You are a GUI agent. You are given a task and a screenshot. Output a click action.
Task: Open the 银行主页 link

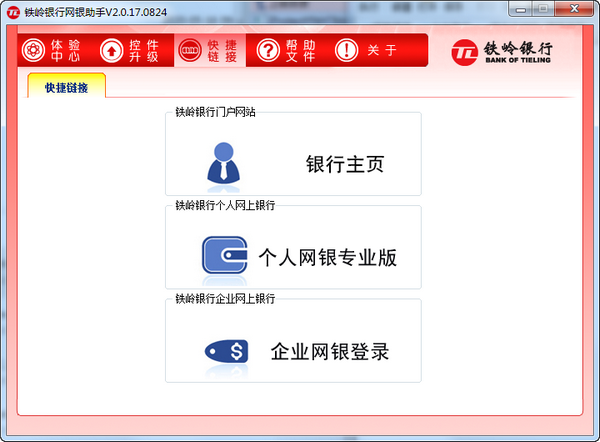point(345,164)
